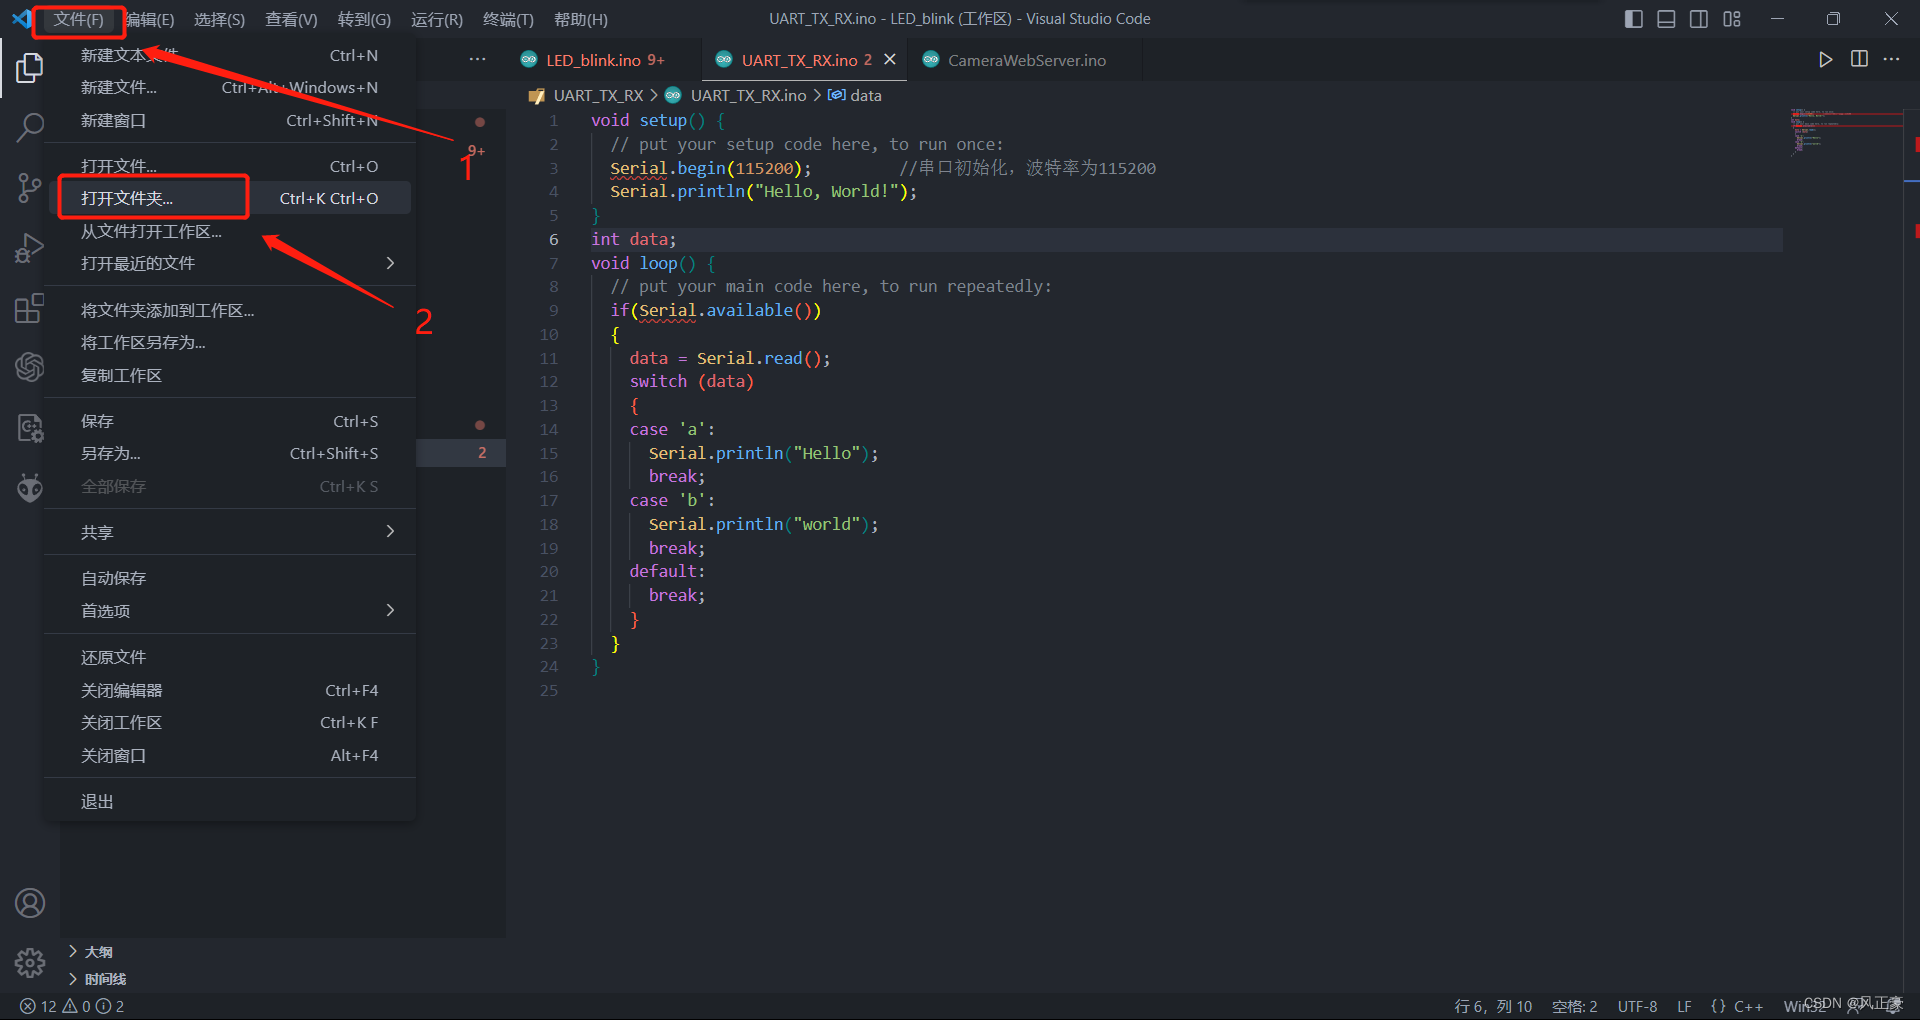1920x1020 pixels.
Task: Open the Source Control view icon
Action: [x=30, y=187]
